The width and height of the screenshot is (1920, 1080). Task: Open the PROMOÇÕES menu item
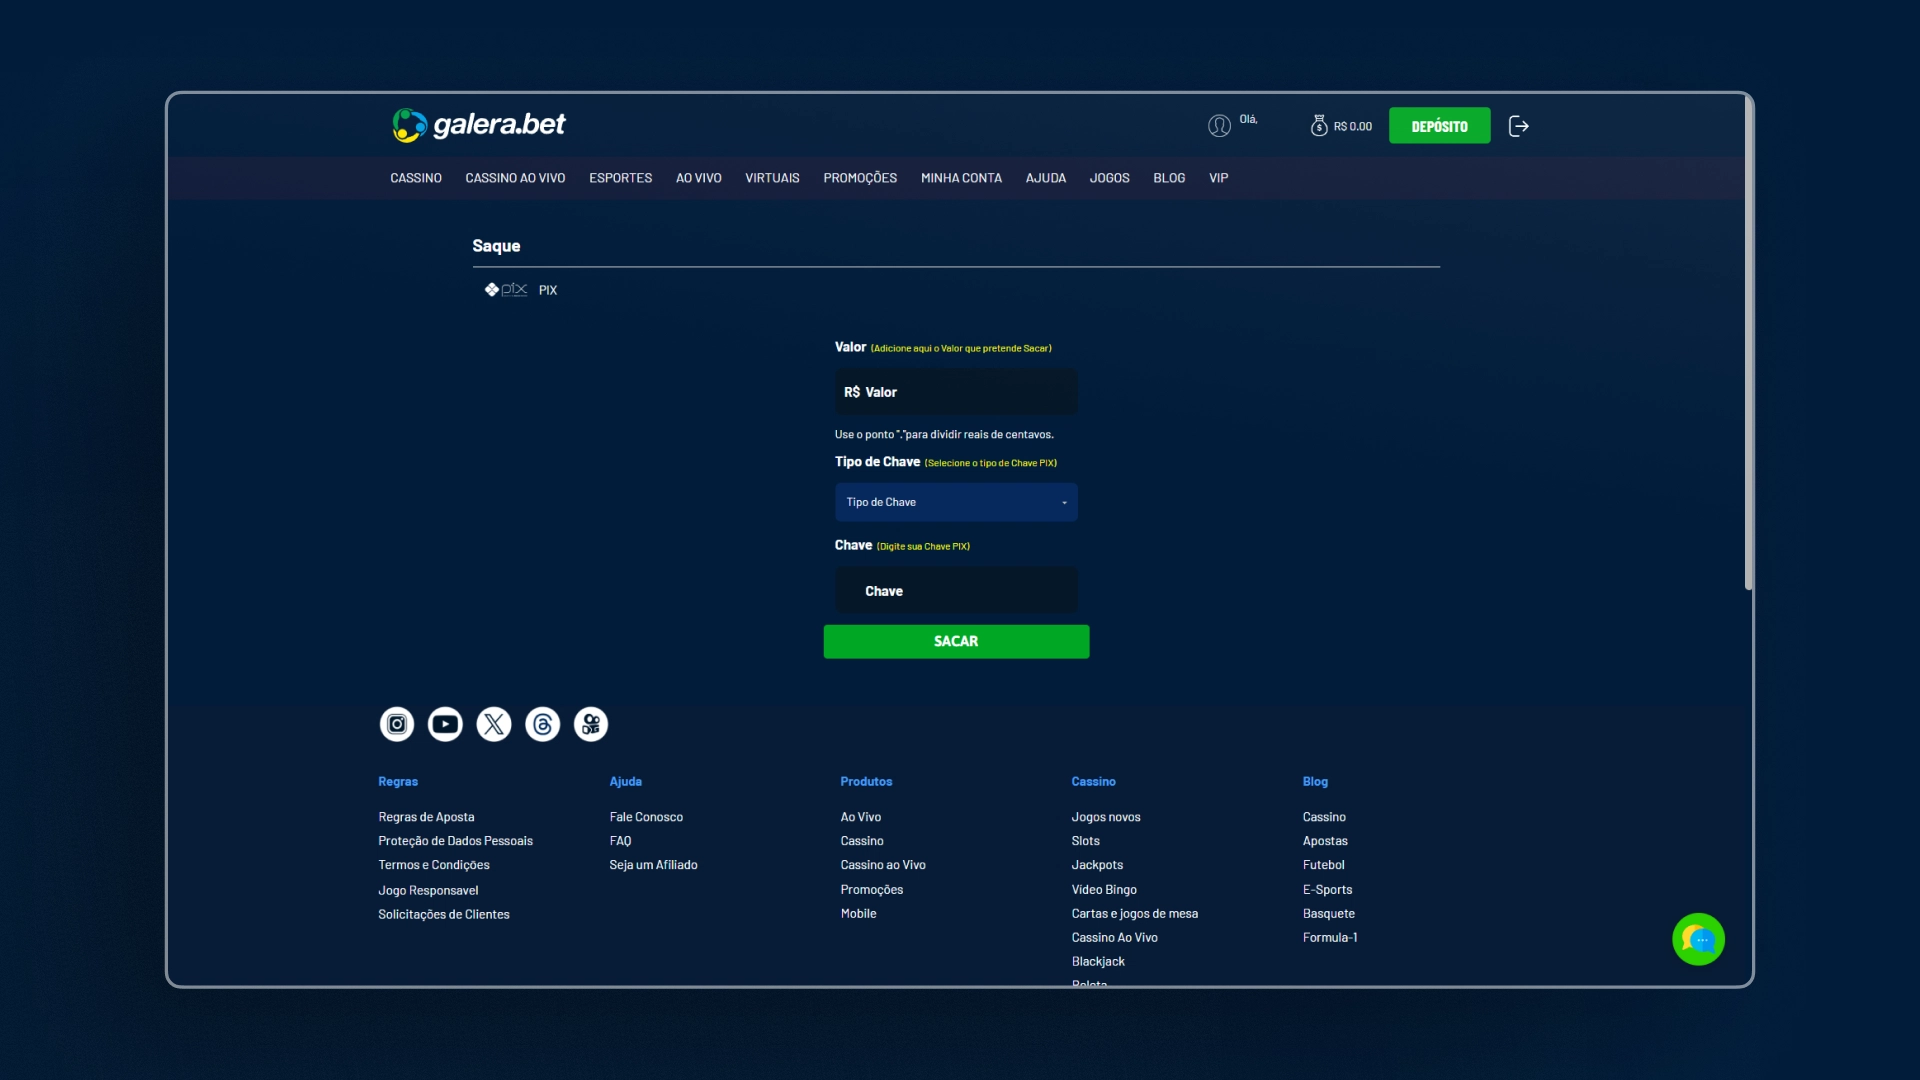[x=860, y=178]
